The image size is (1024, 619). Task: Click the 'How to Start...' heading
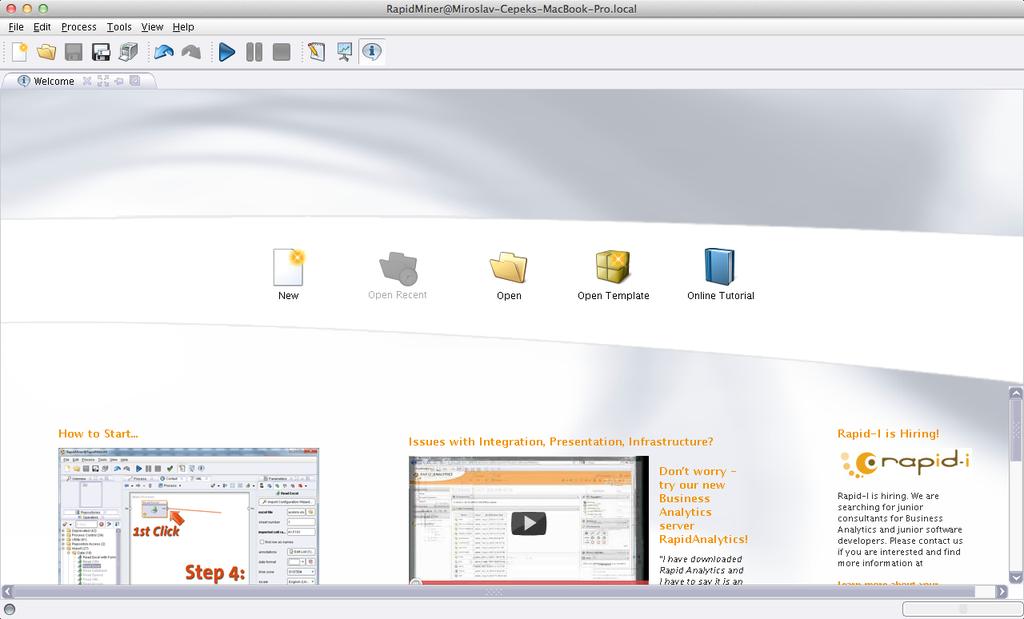[98, 434]
